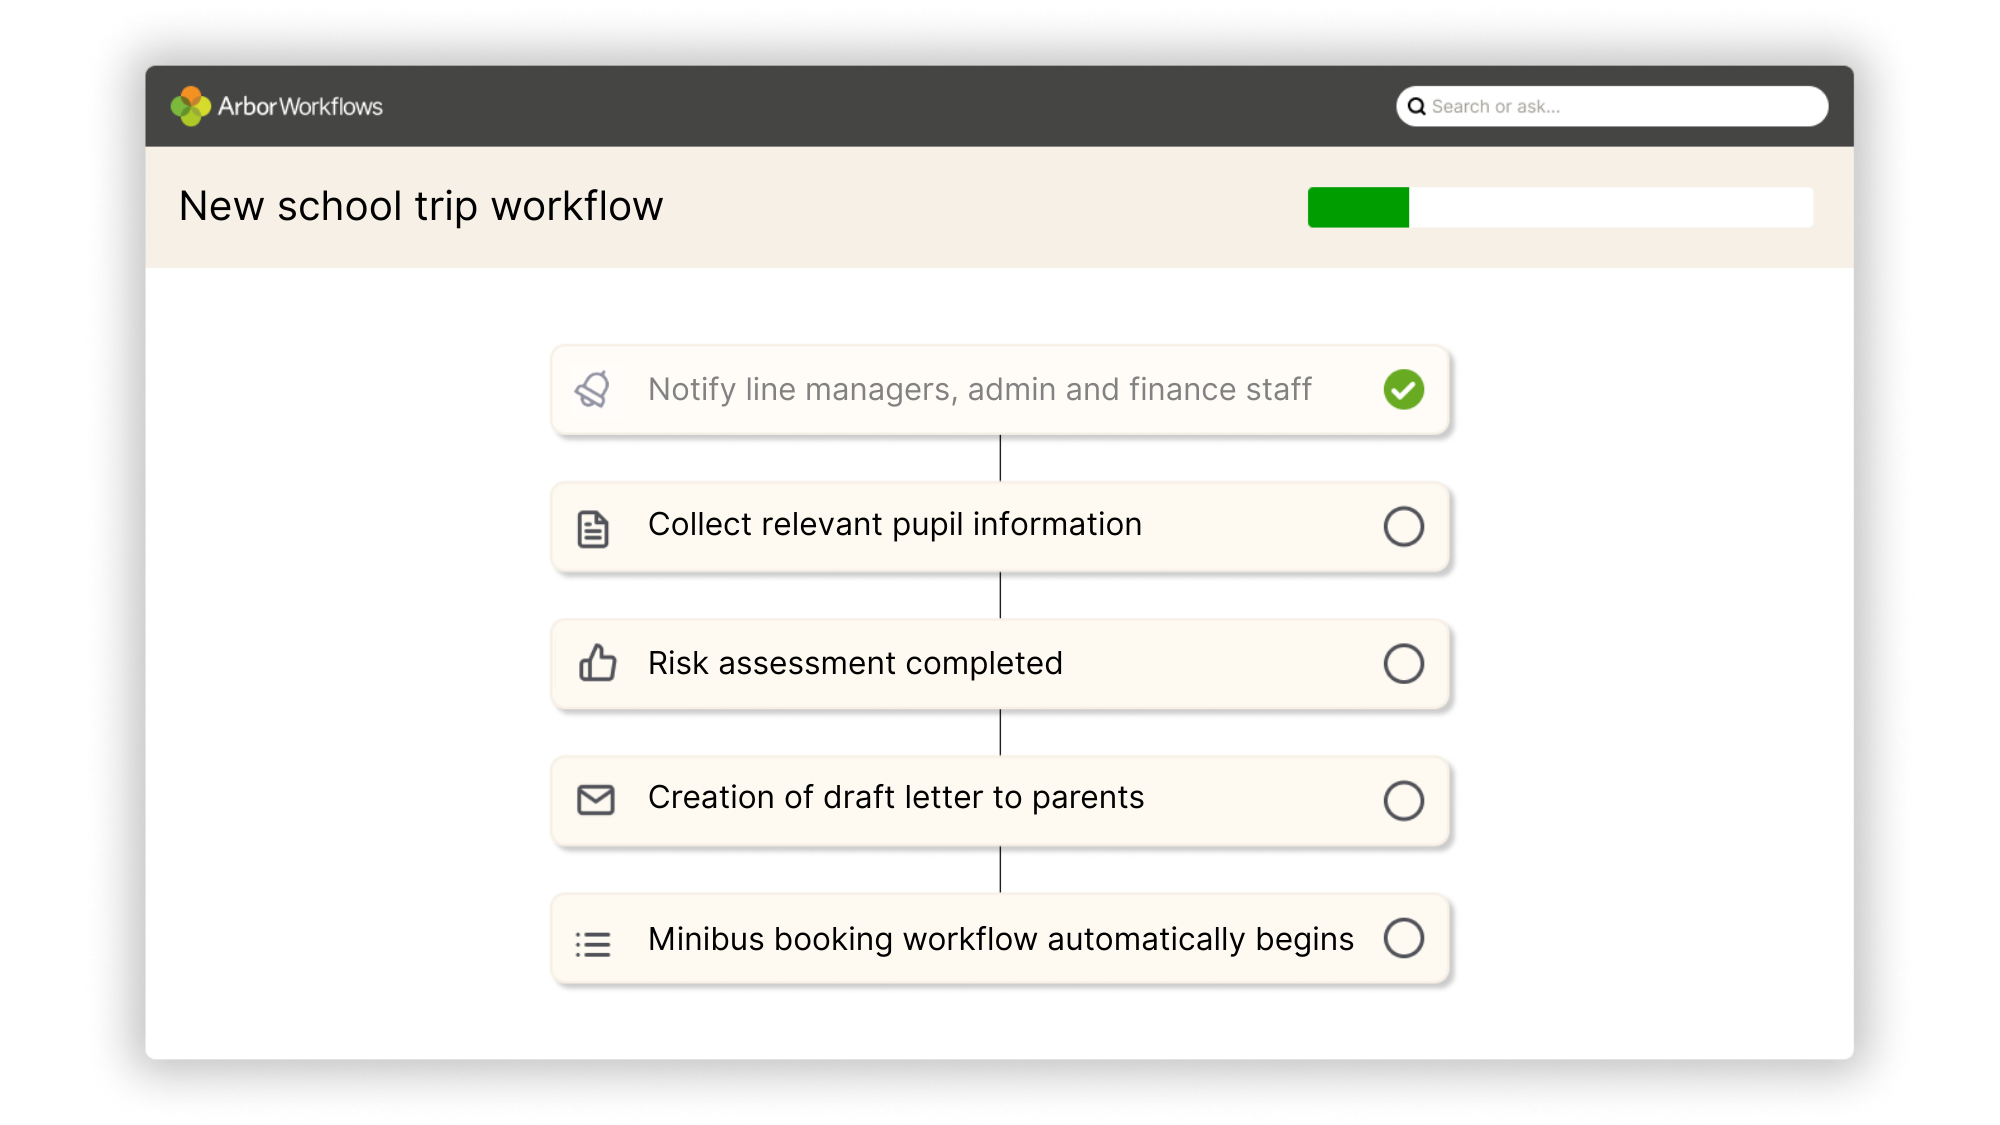Check the circle for Risk assessment completed
2000x1125 pixels.
(x=1404, y=663)
